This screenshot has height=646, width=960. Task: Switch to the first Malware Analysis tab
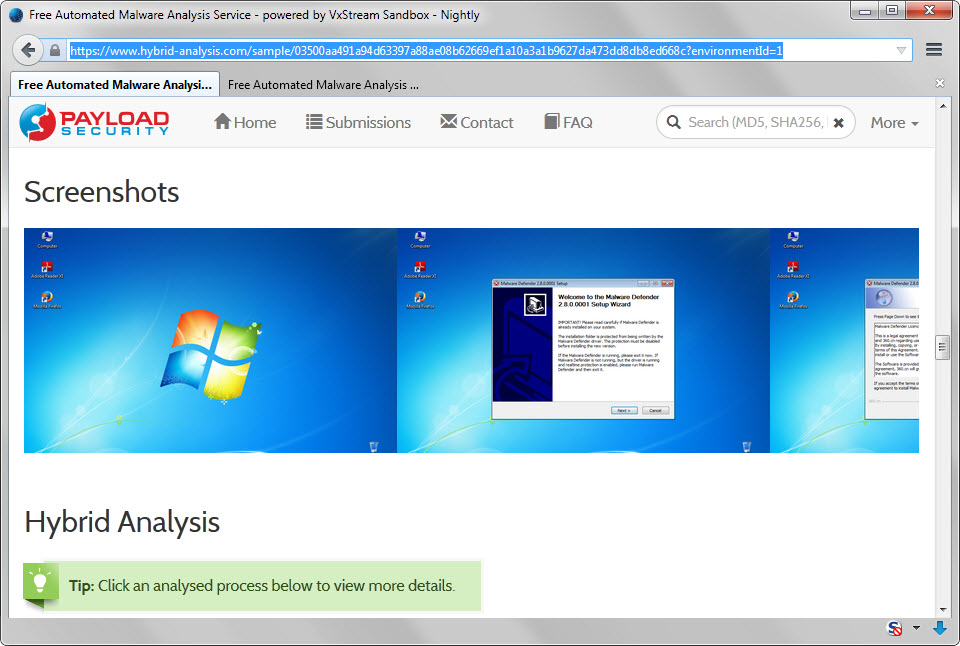pos(114,85)
